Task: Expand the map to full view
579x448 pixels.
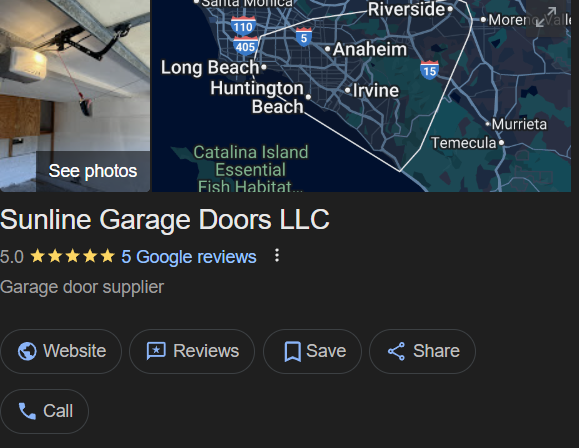Action: point(546,17)
